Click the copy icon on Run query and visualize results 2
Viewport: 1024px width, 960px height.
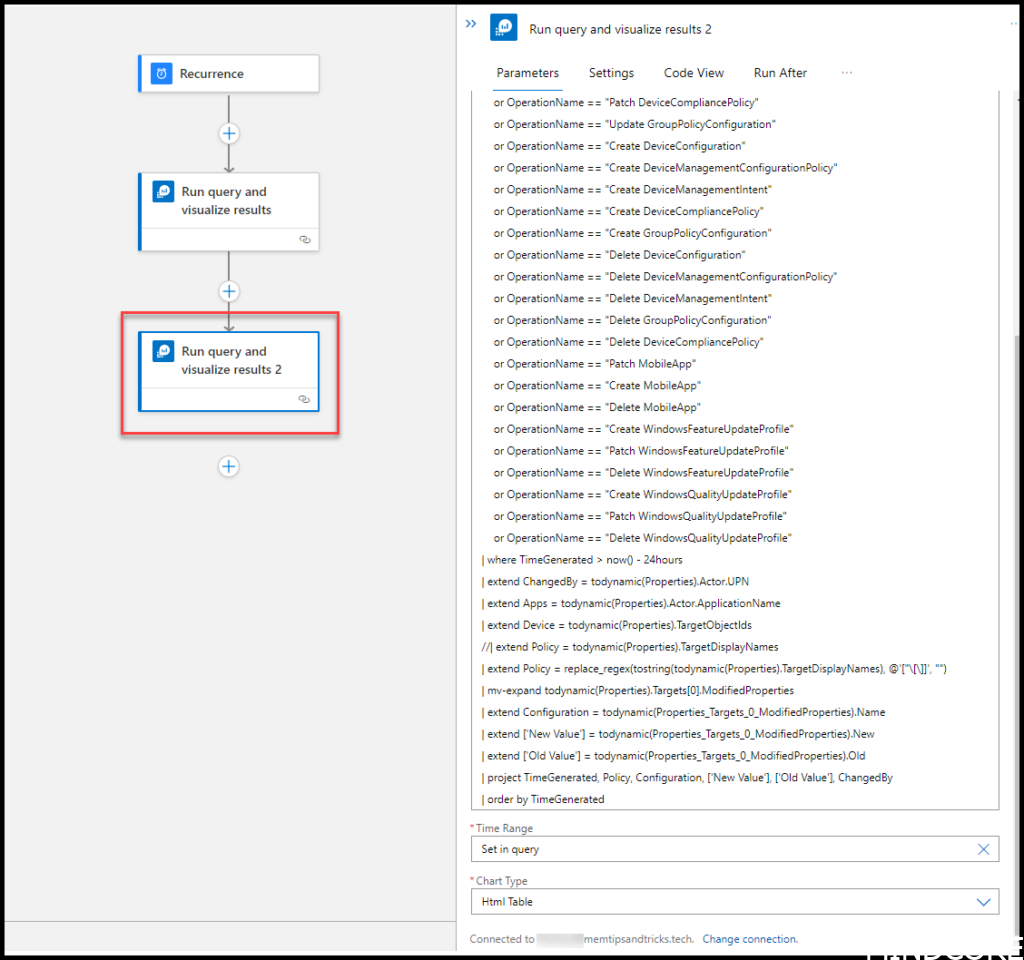point(304,398)
